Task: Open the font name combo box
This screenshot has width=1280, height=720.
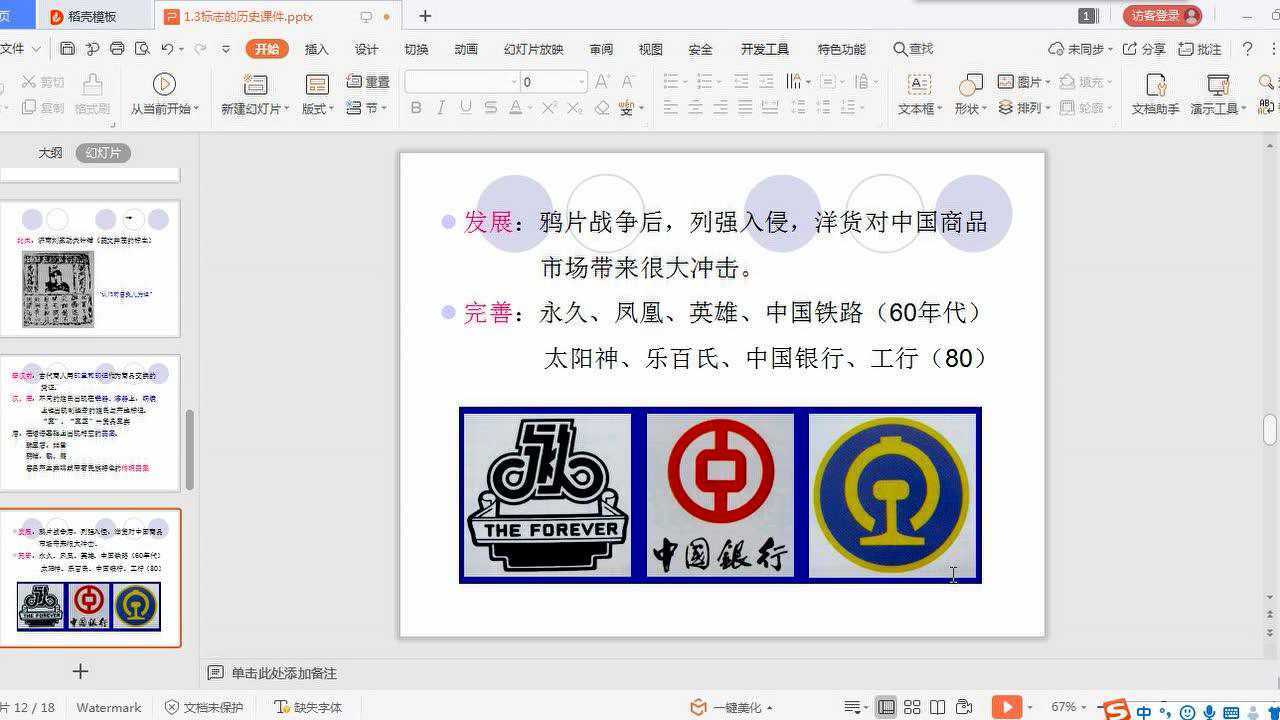Action: 462,82
